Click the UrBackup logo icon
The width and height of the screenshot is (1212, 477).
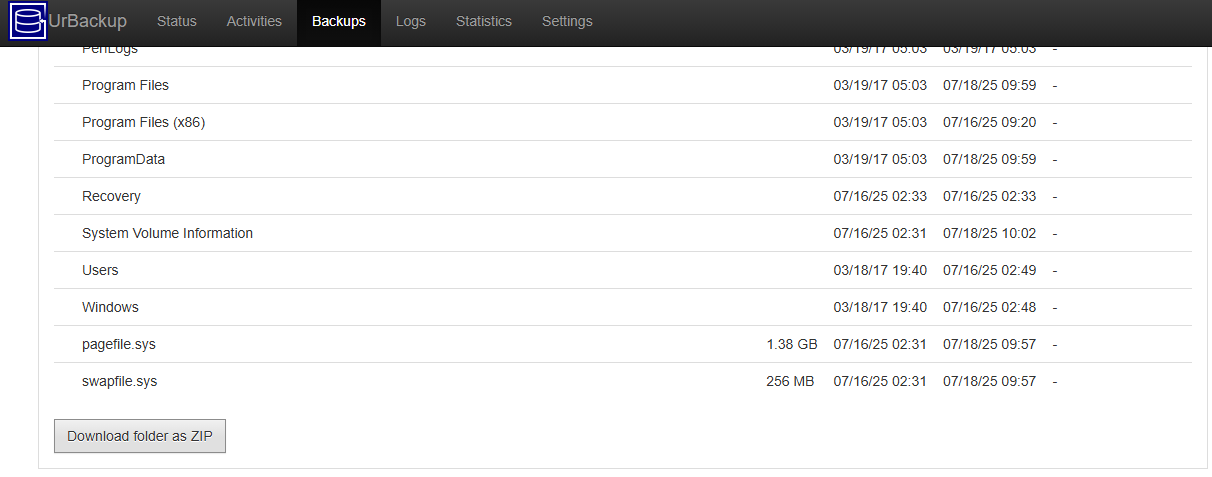(28, 21)
